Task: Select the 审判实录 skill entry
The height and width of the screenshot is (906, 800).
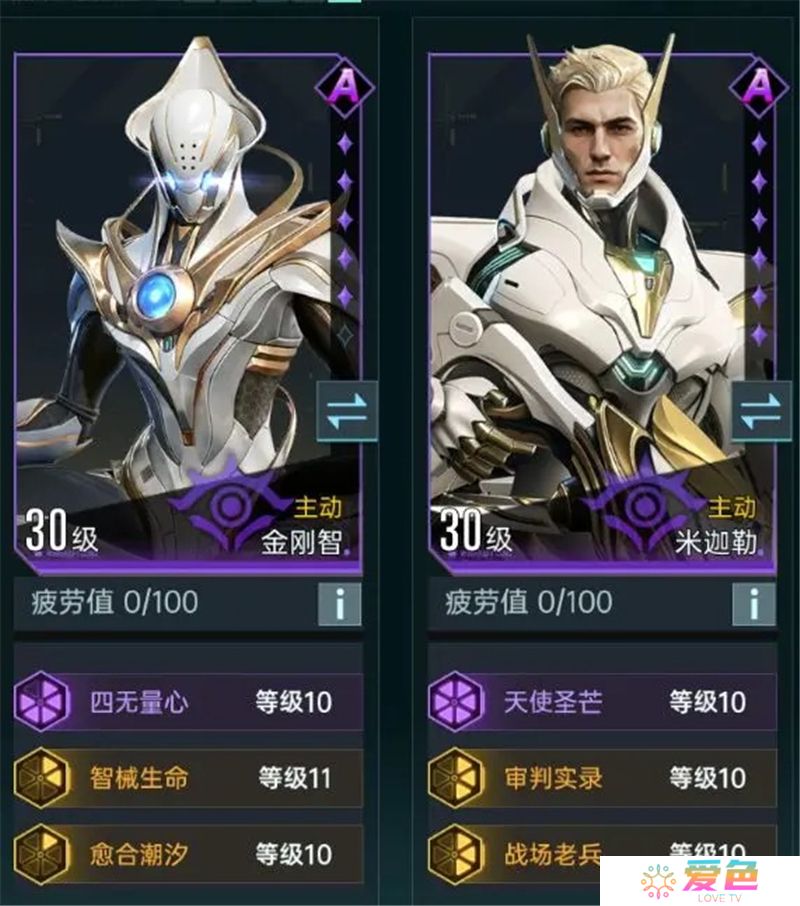Action: pyautogui.click(x=602, y=778)
